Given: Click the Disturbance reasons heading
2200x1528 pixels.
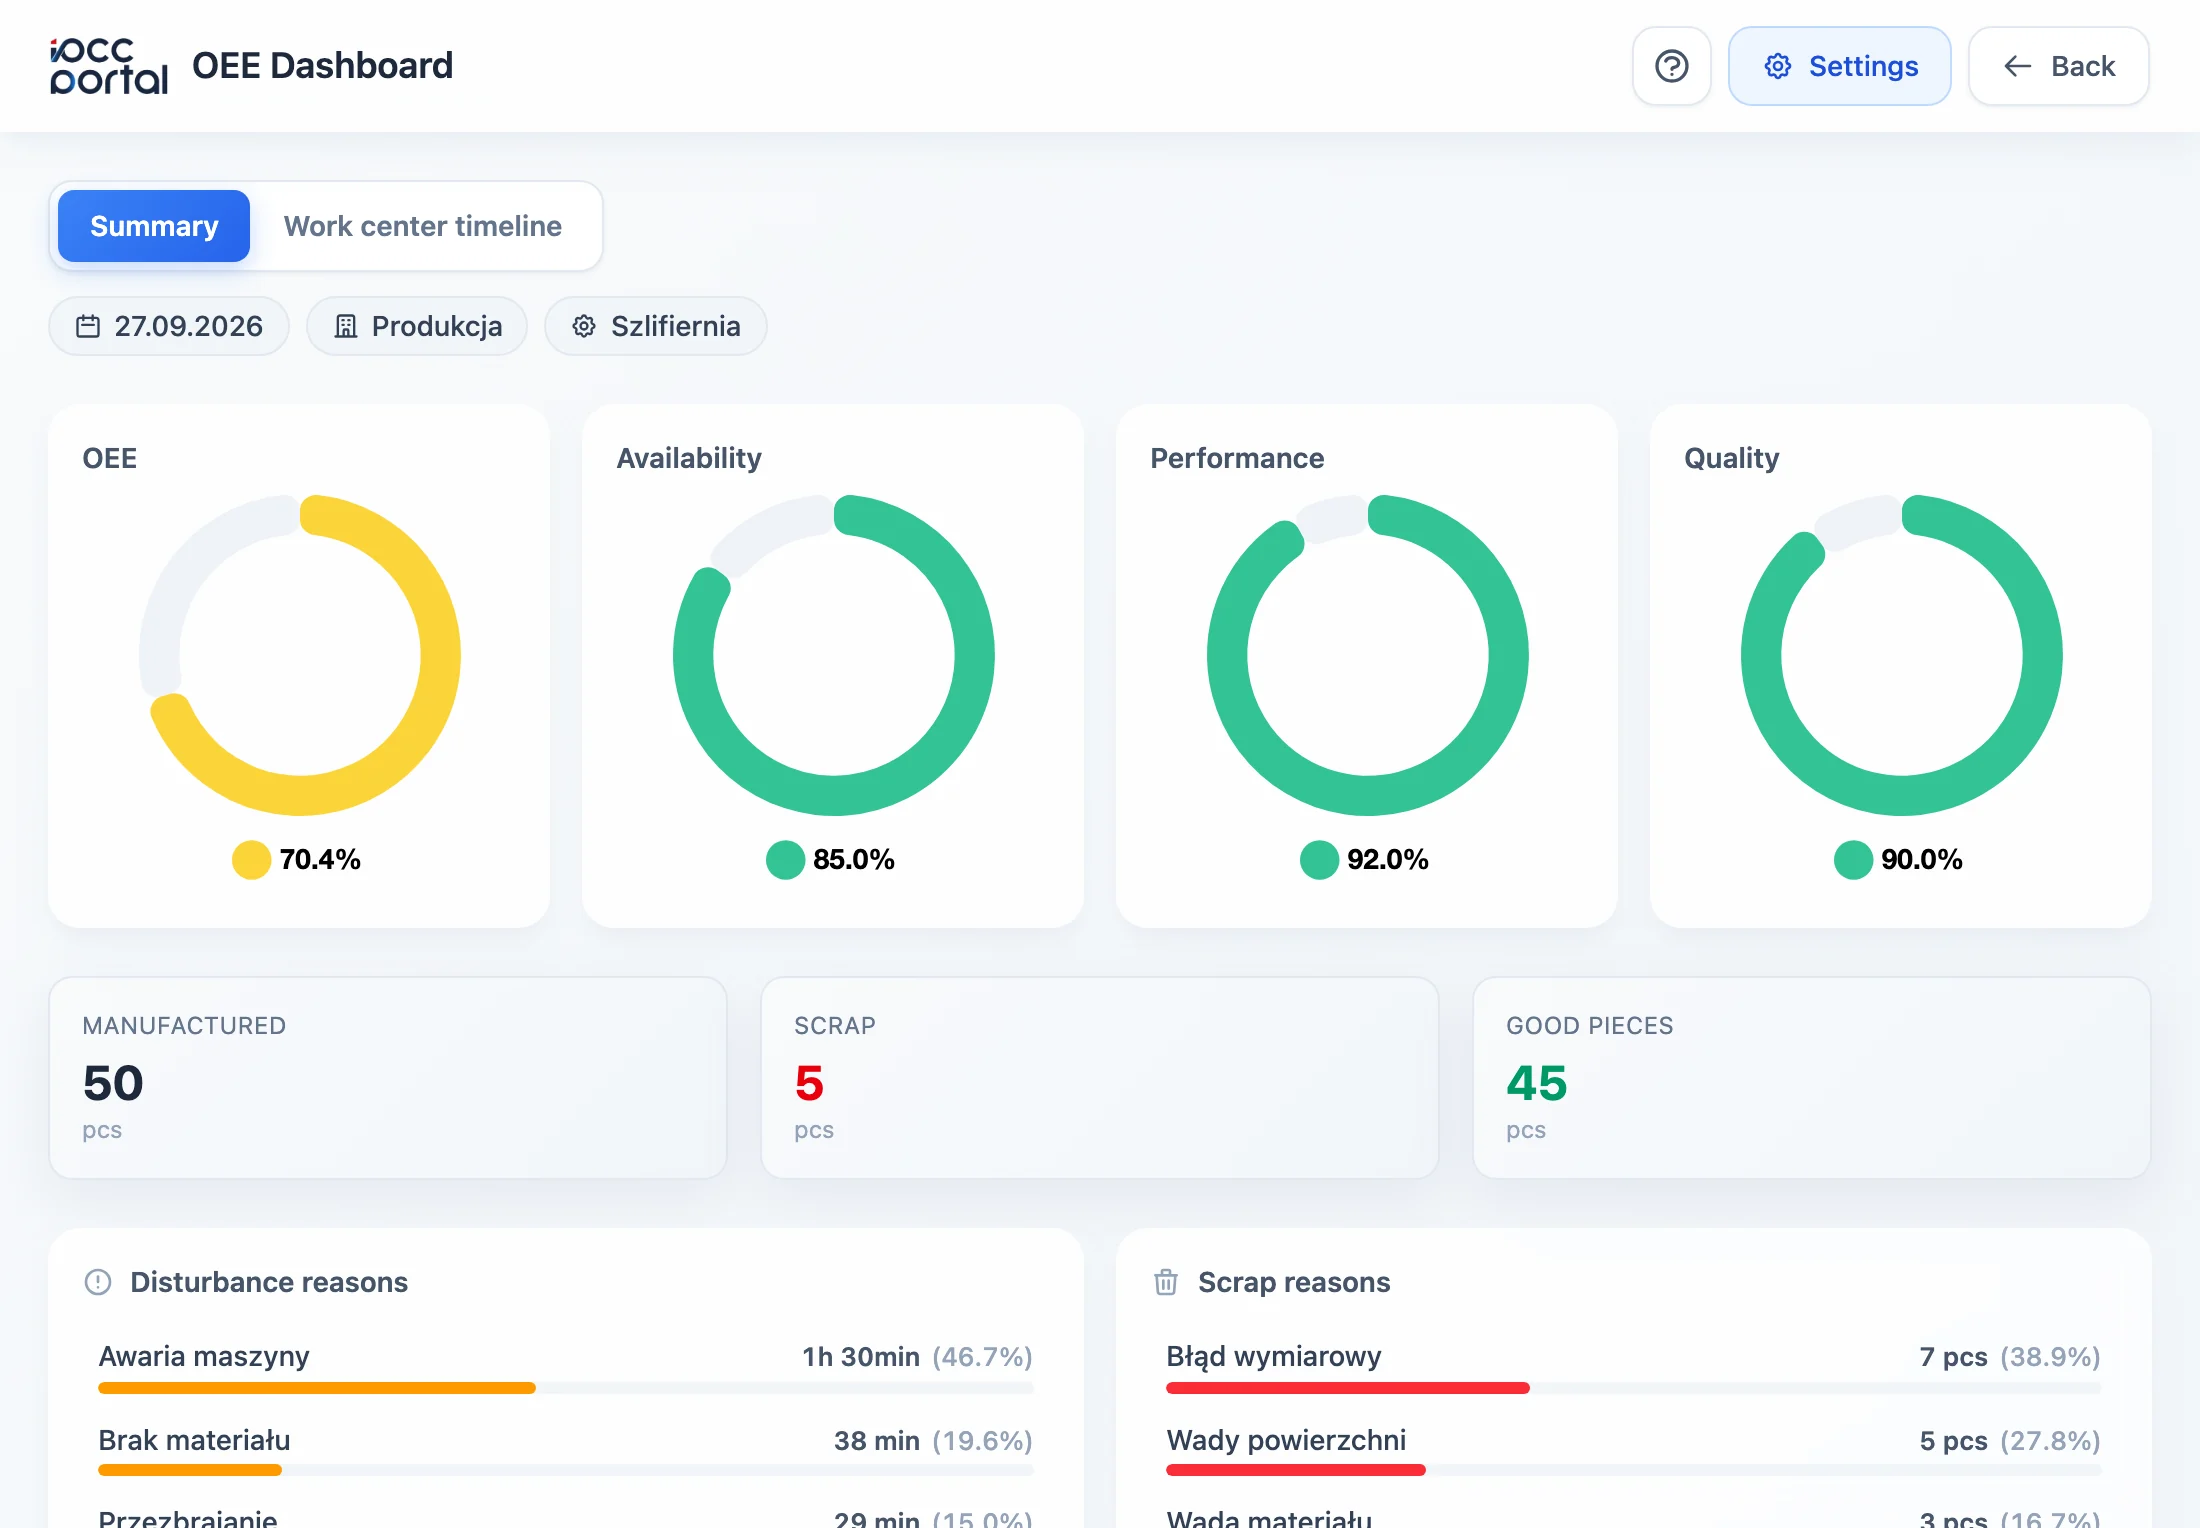Looking at the screenshot, I should [269, 1282].
